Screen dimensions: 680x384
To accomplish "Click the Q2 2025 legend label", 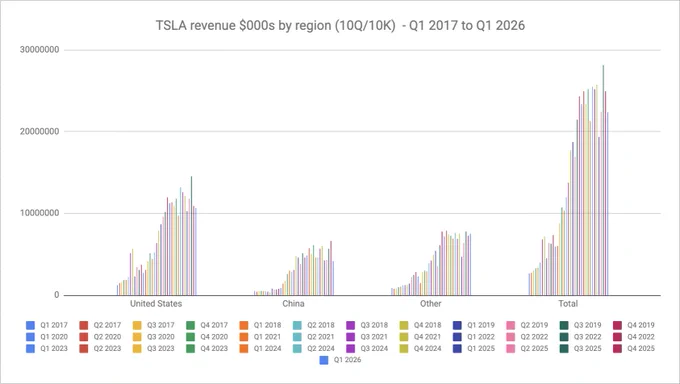I will [x=534, y=348].
